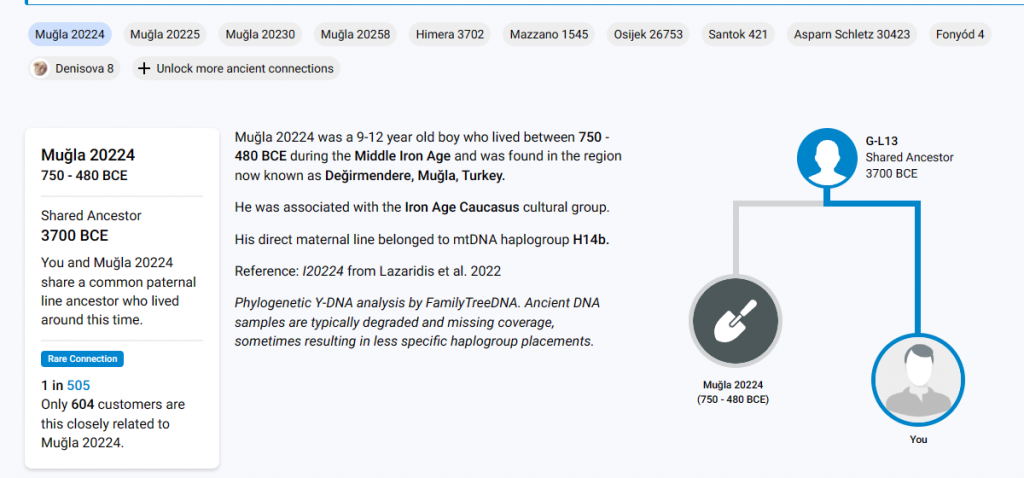1024x478 pixels.
Task: Select the Fonyód 4 chip
Action: point(960,35)
